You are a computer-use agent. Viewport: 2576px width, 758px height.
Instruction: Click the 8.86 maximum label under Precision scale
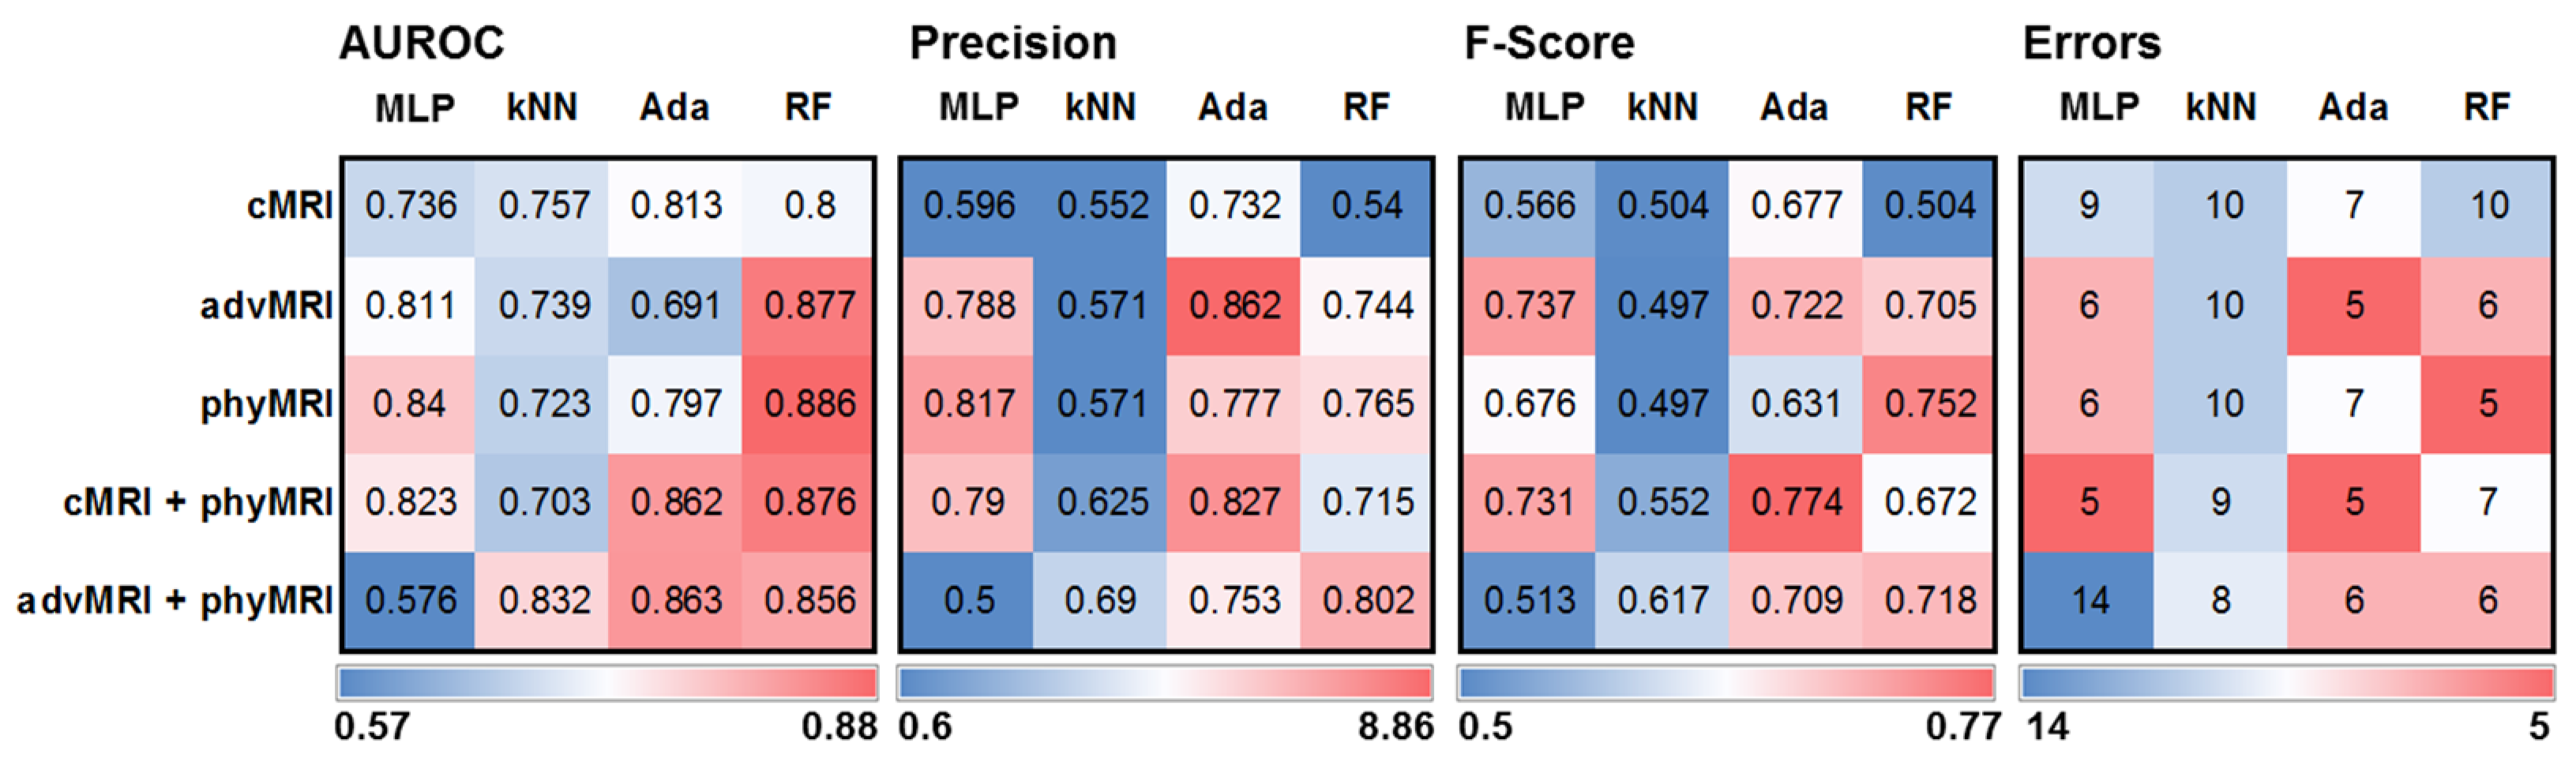[x=1395, y=727]
